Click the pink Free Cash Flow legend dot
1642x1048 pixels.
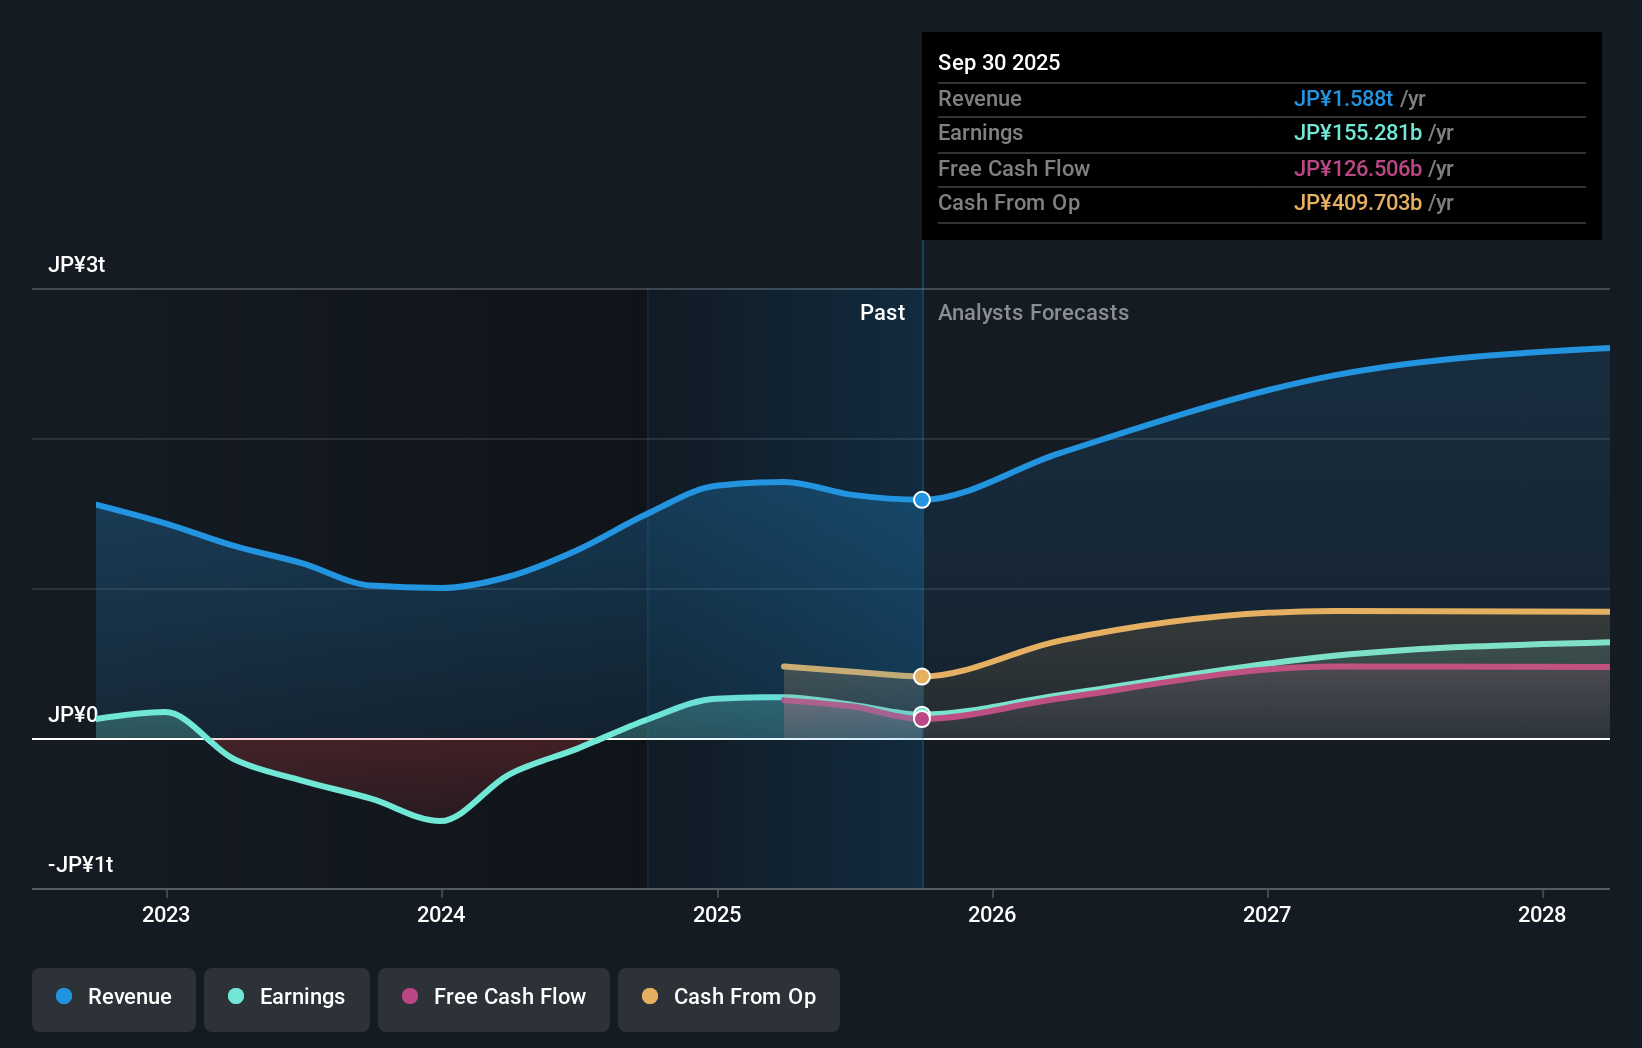[412, 997]
